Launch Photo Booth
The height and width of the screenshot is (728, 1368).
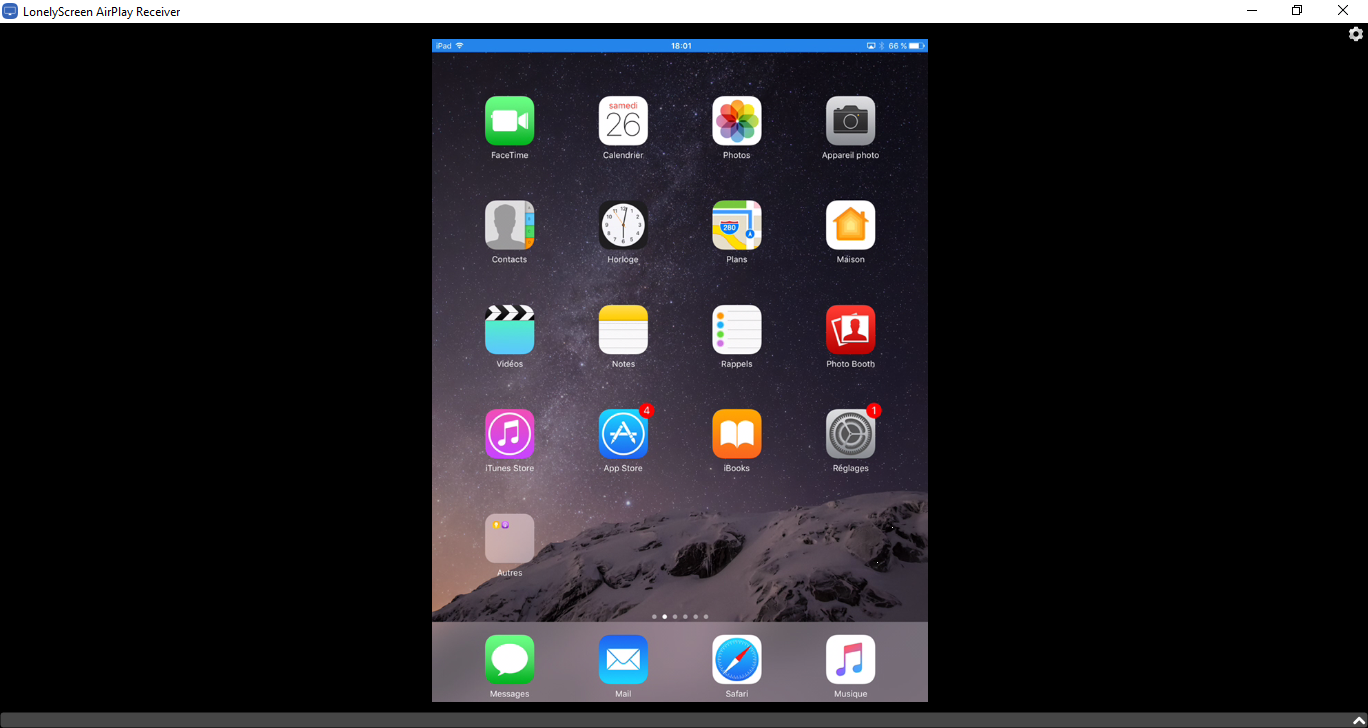pyautogui.click(x=851, y=330)
